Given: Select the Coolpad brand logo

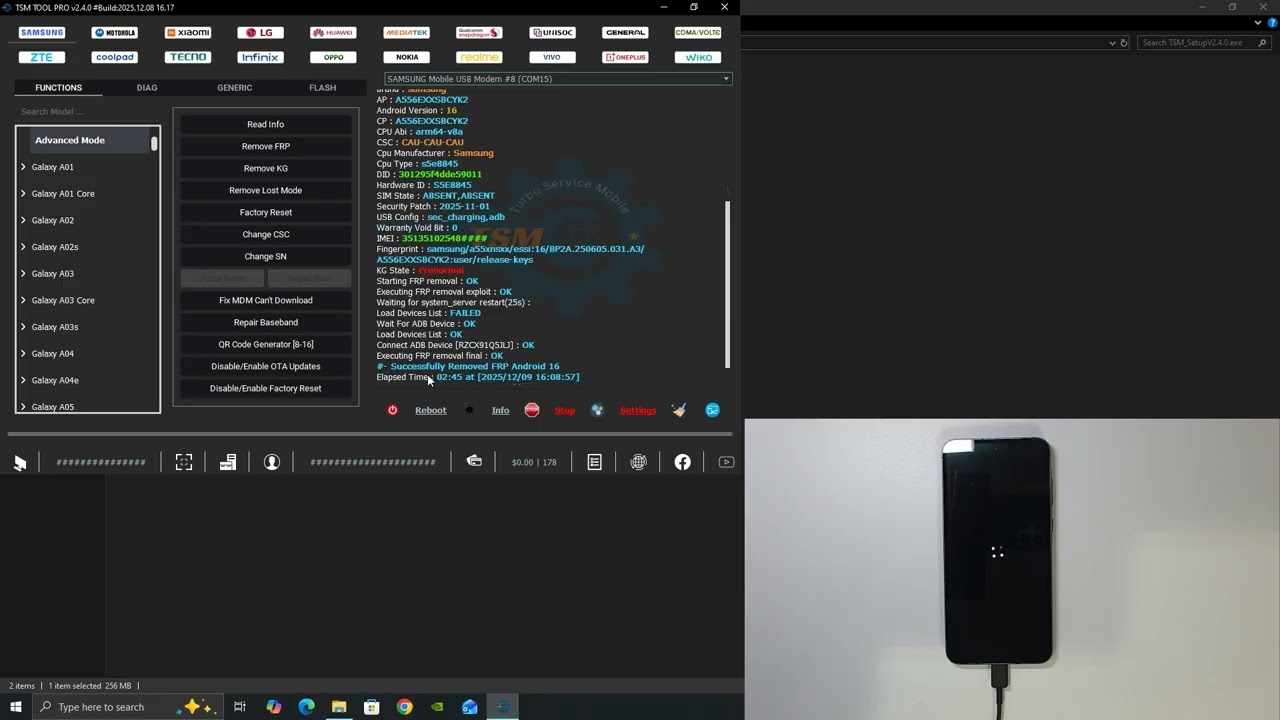Looking at the screenshot, I should pyautogui.click(x=115, y=57).
